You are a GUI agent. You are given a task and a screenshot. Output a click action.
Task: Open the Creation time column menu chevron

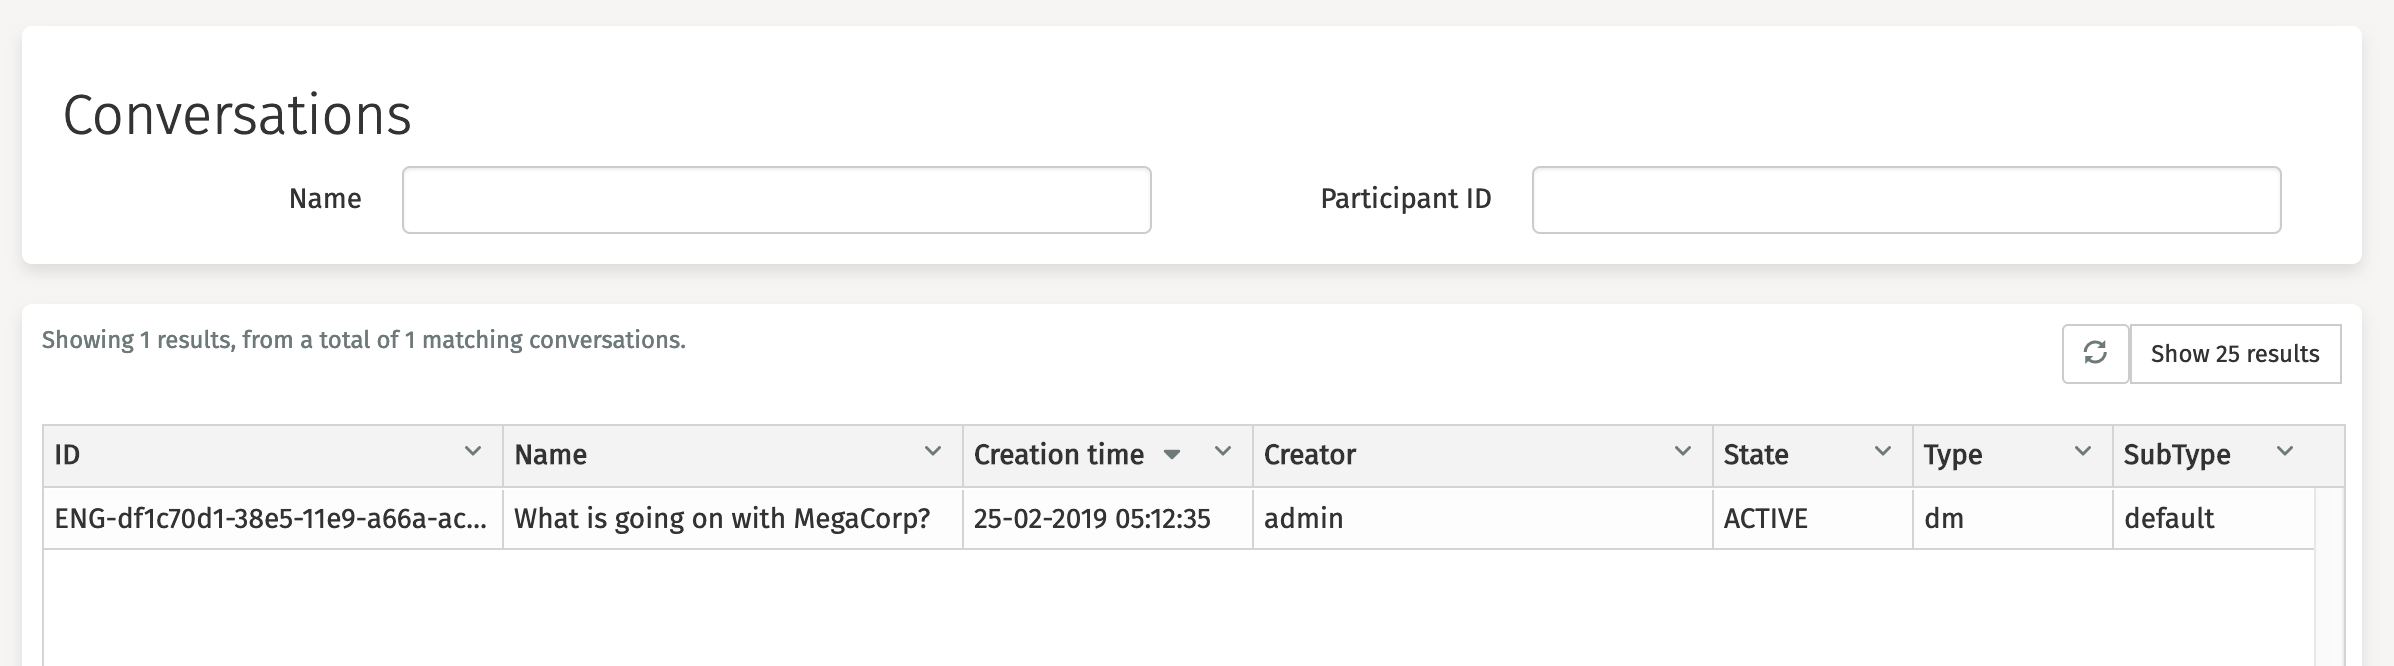pos(1222,452)
